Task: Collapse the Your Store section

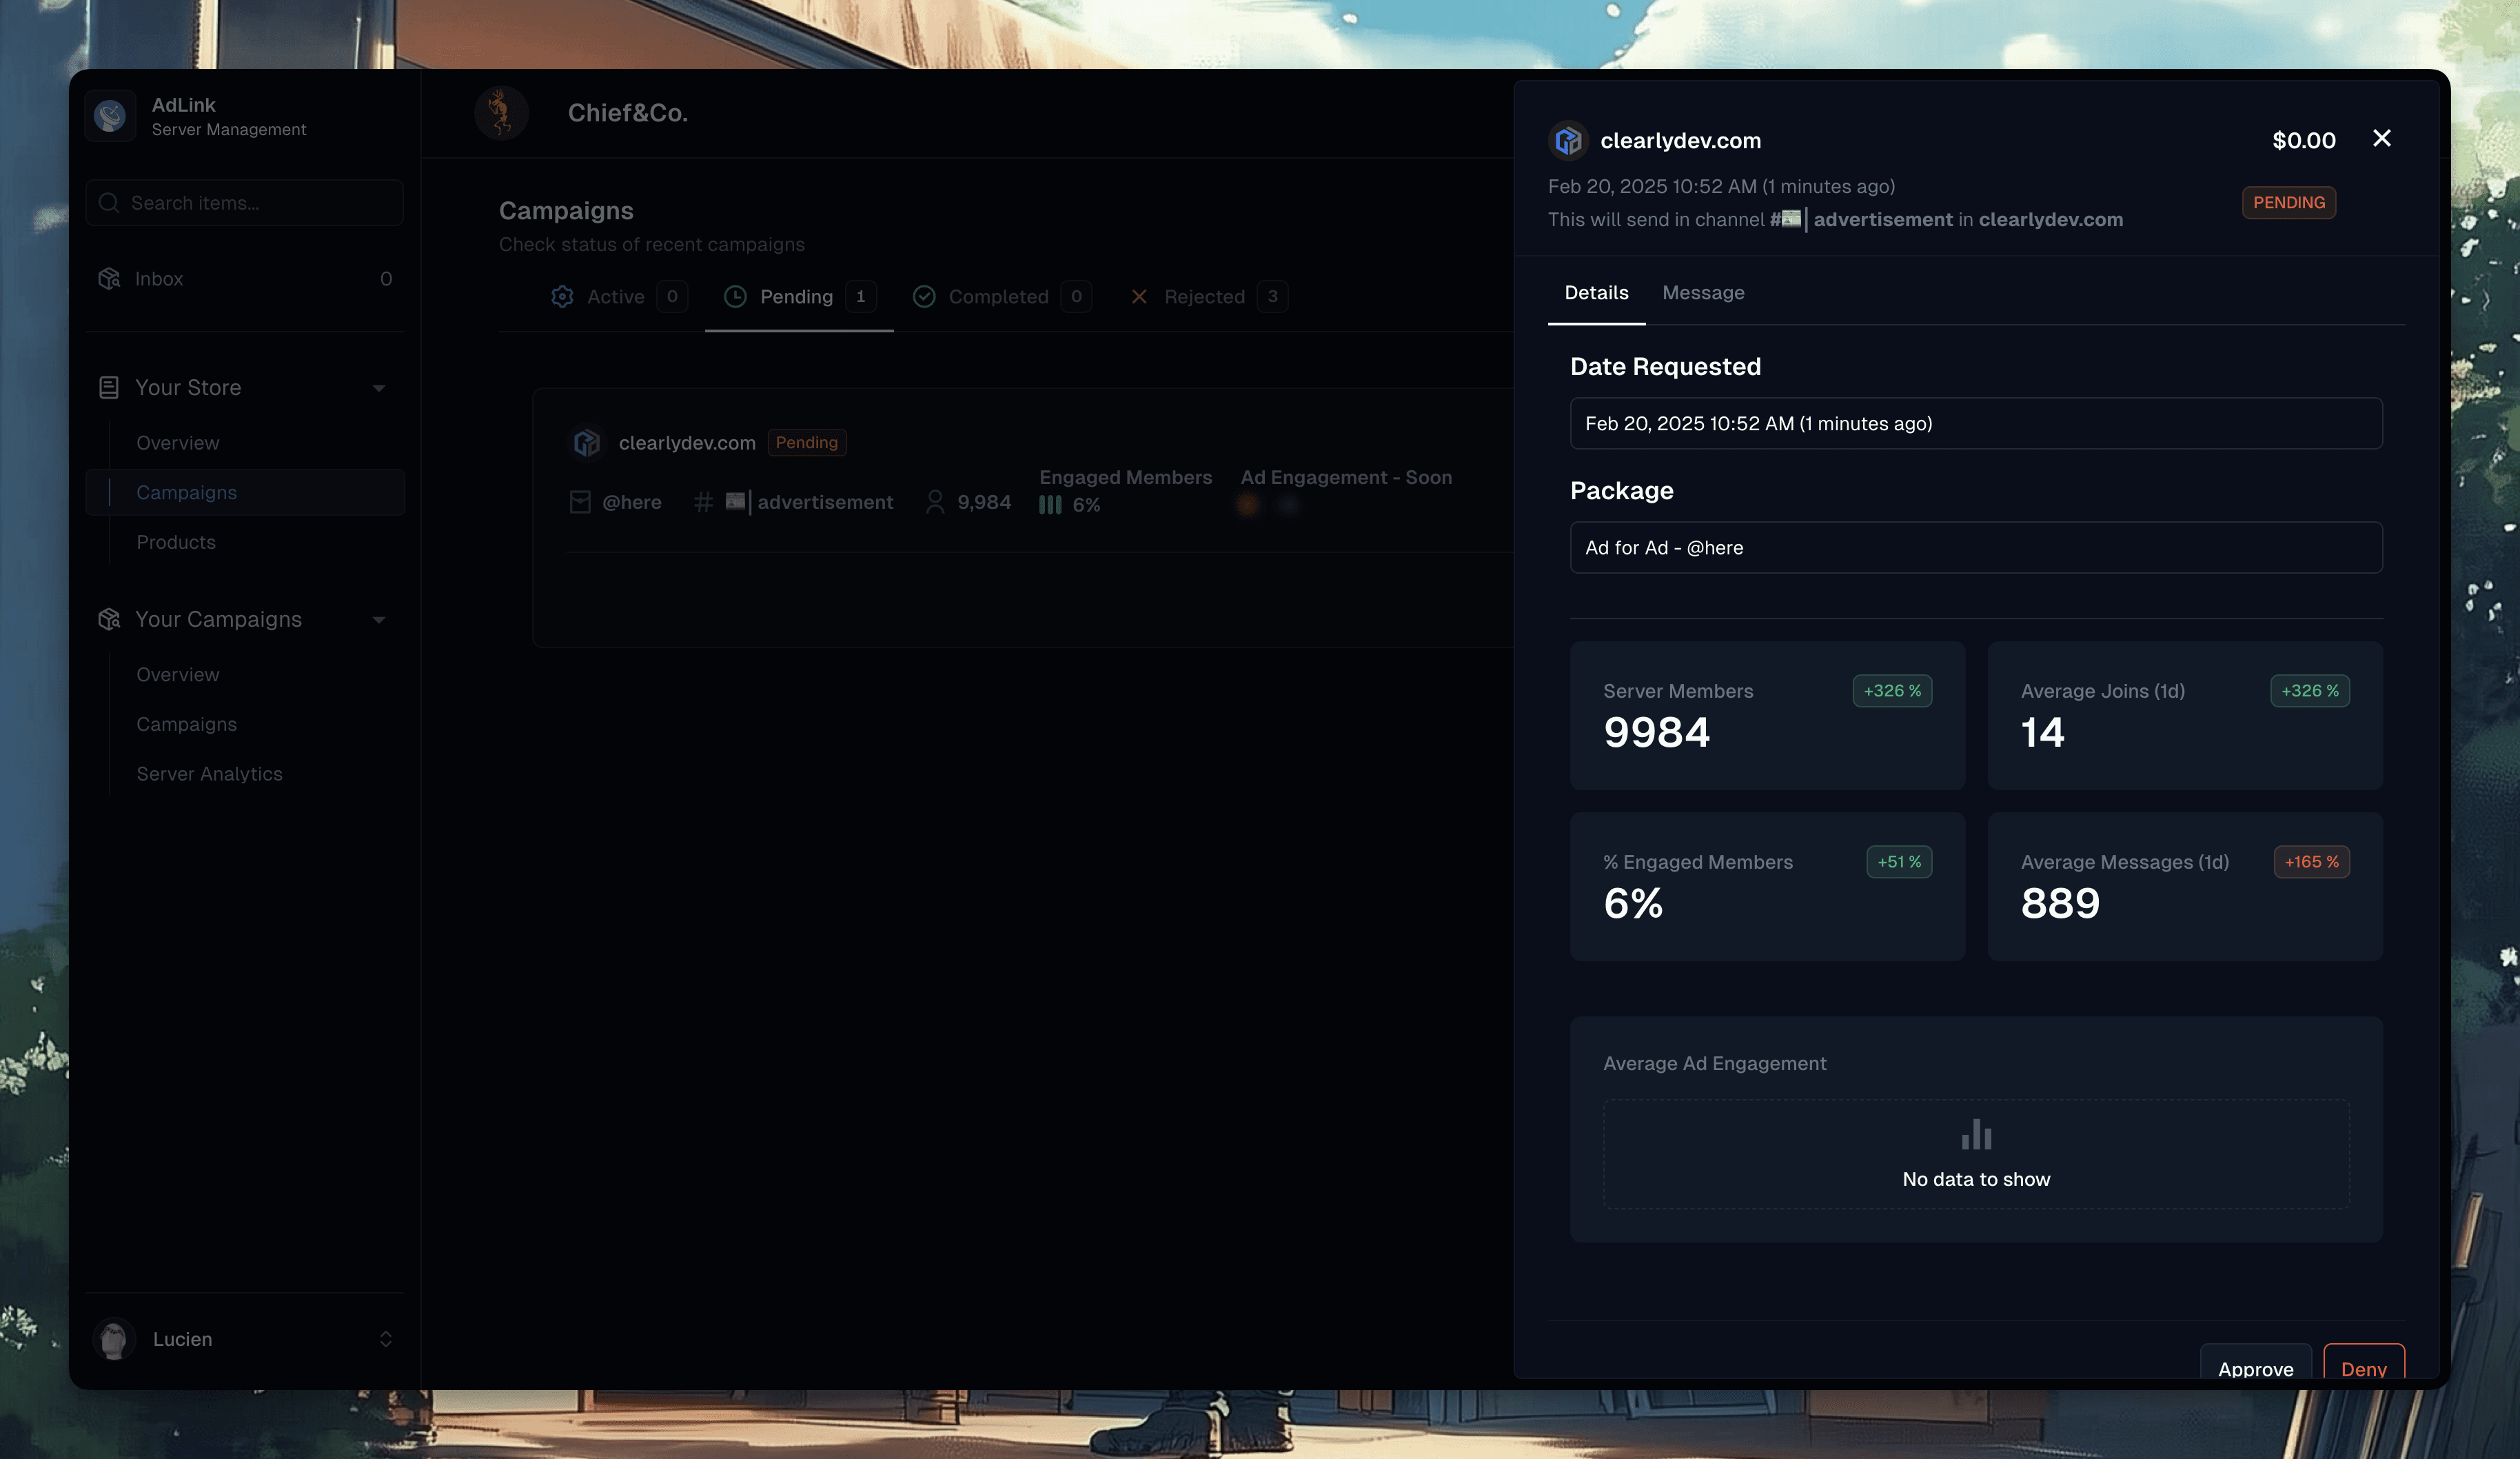Action: click(x=379, y=388)
